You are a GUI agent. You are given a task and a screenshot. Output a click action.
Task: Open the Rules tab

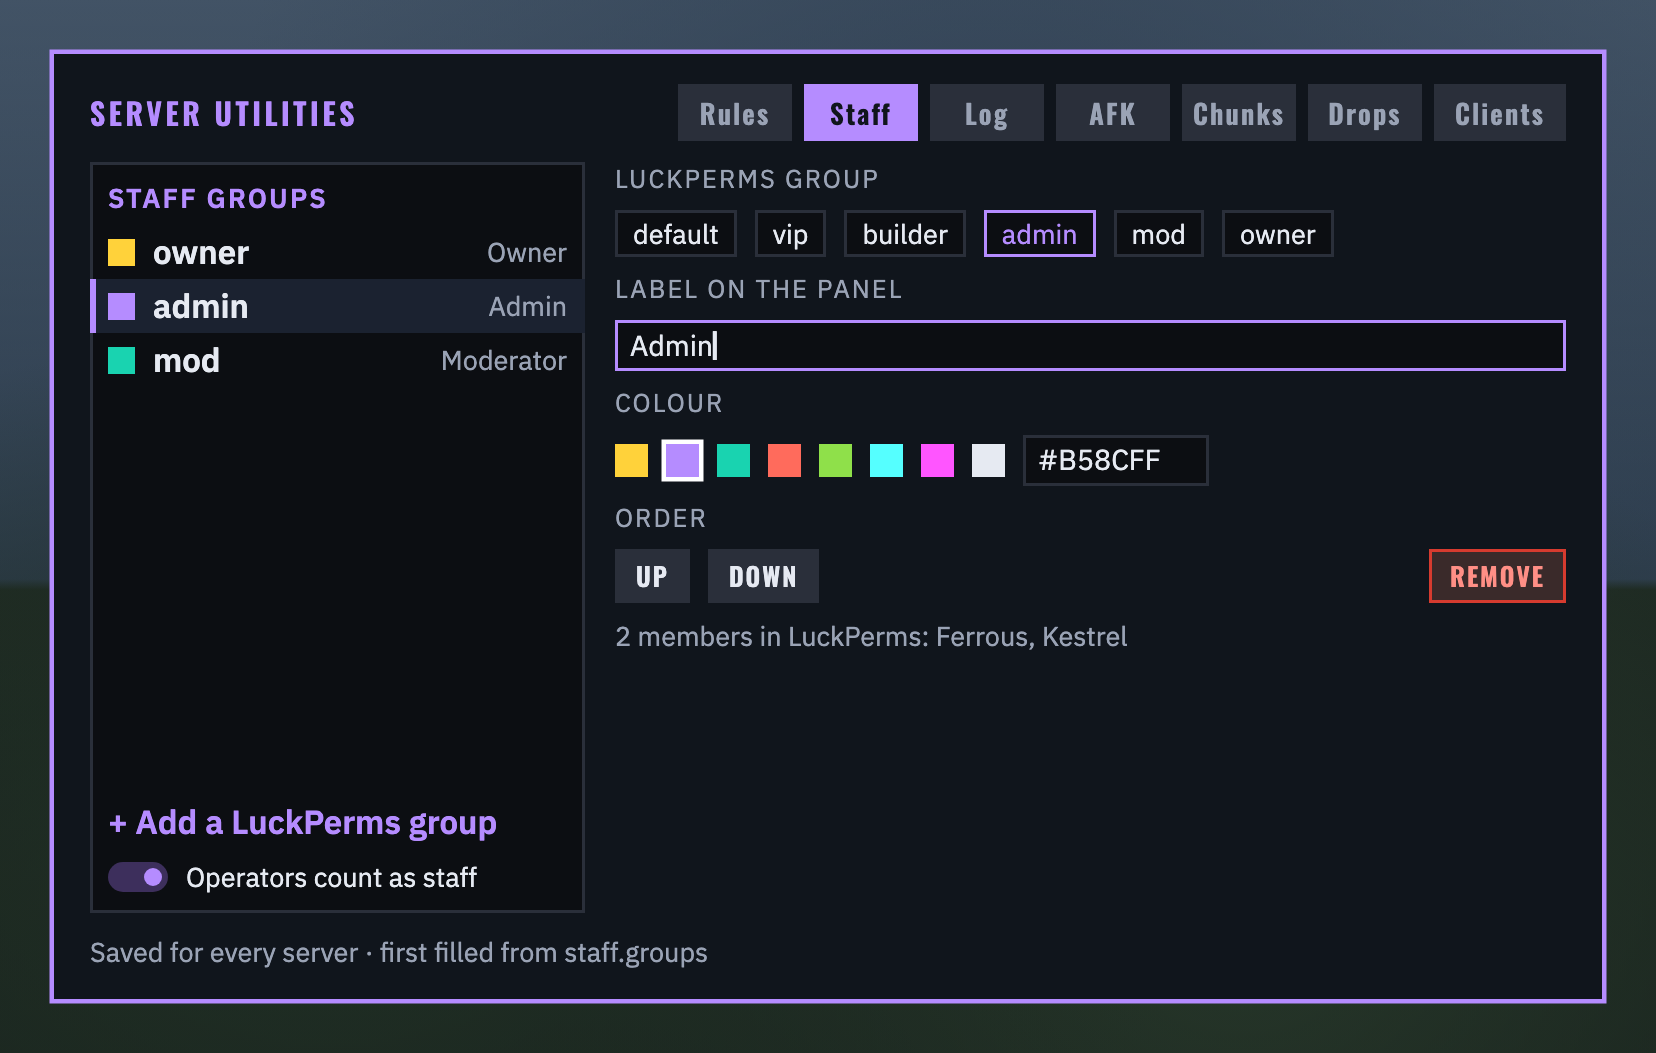(x=734, y=113)
